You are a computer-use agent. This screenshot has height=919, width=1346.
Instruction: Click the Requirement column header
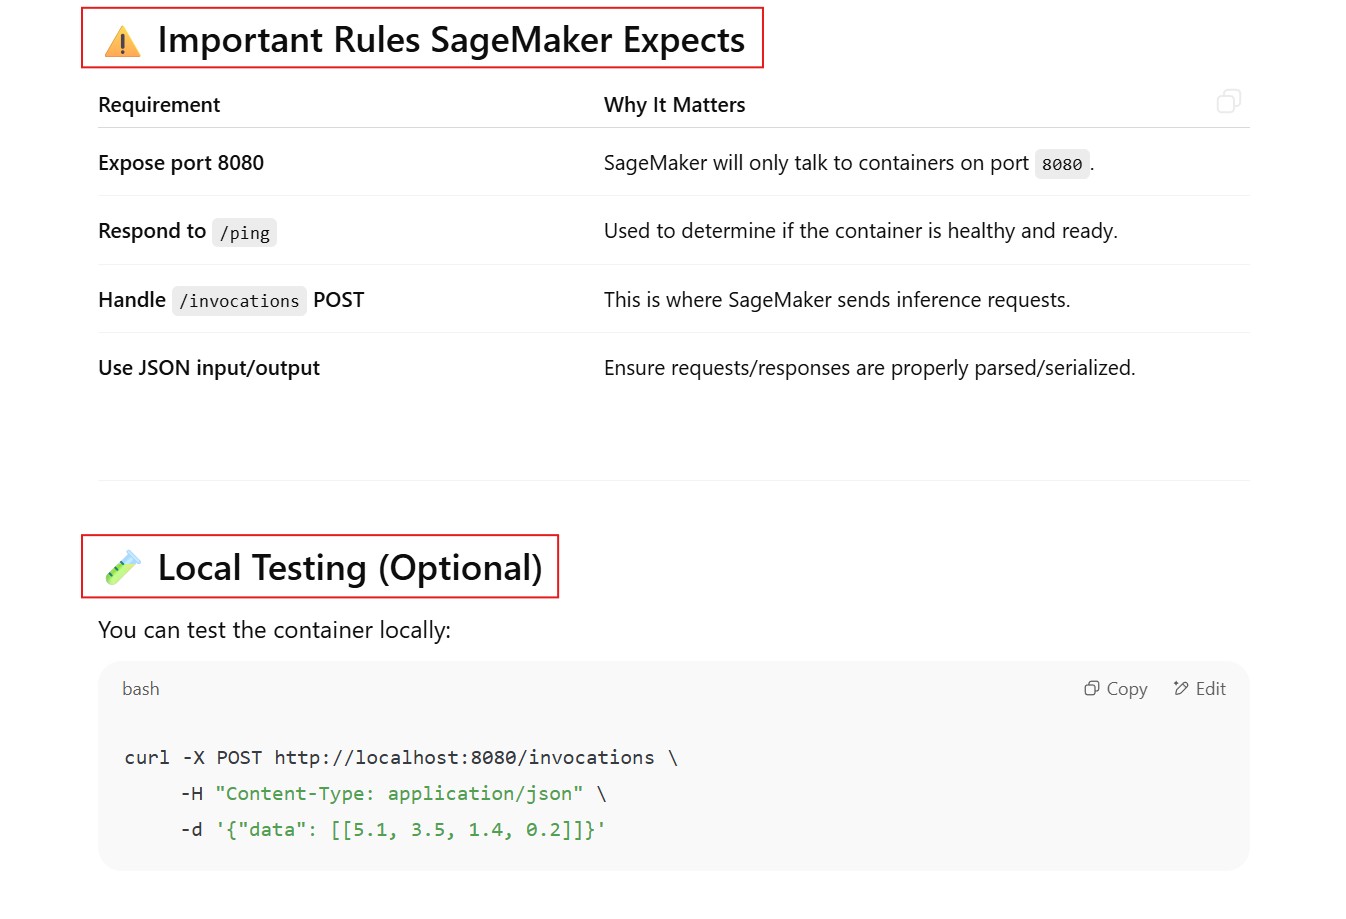coord(159,105)
